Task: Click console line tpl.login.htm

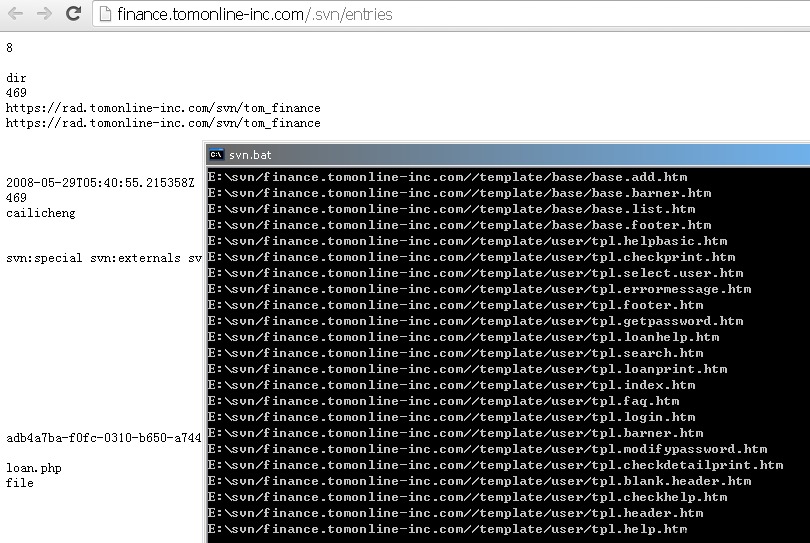Action: [451, 417]
